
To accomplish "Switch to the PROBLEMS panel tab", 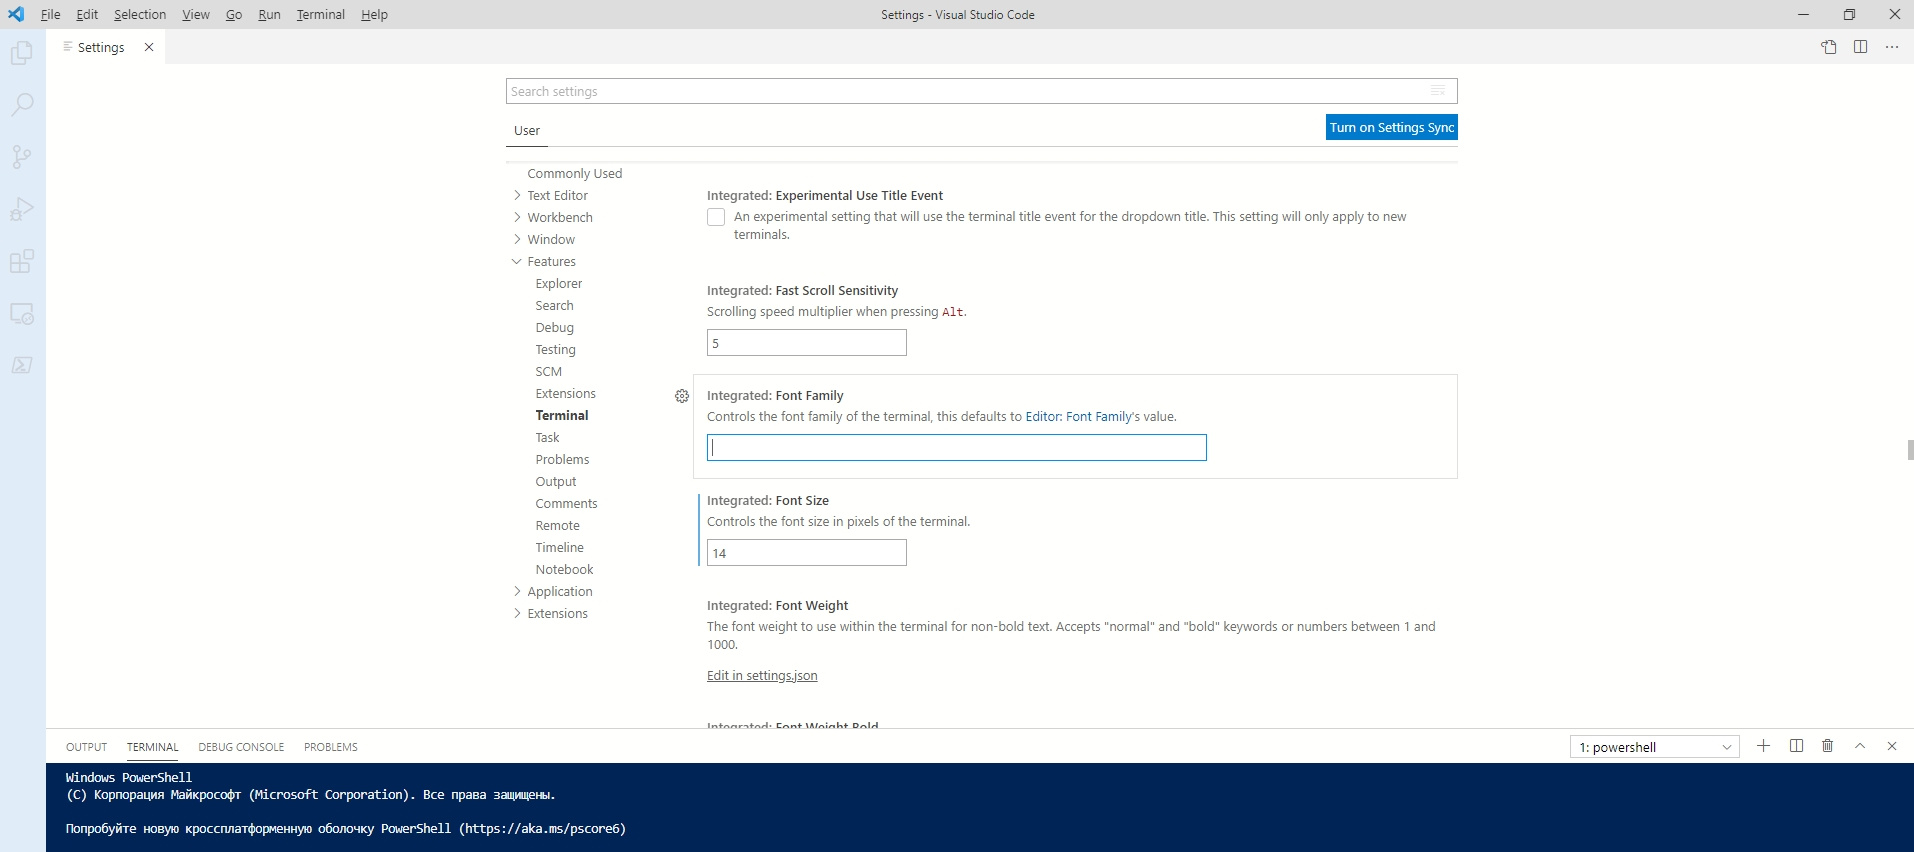I will tap(331, 747).
